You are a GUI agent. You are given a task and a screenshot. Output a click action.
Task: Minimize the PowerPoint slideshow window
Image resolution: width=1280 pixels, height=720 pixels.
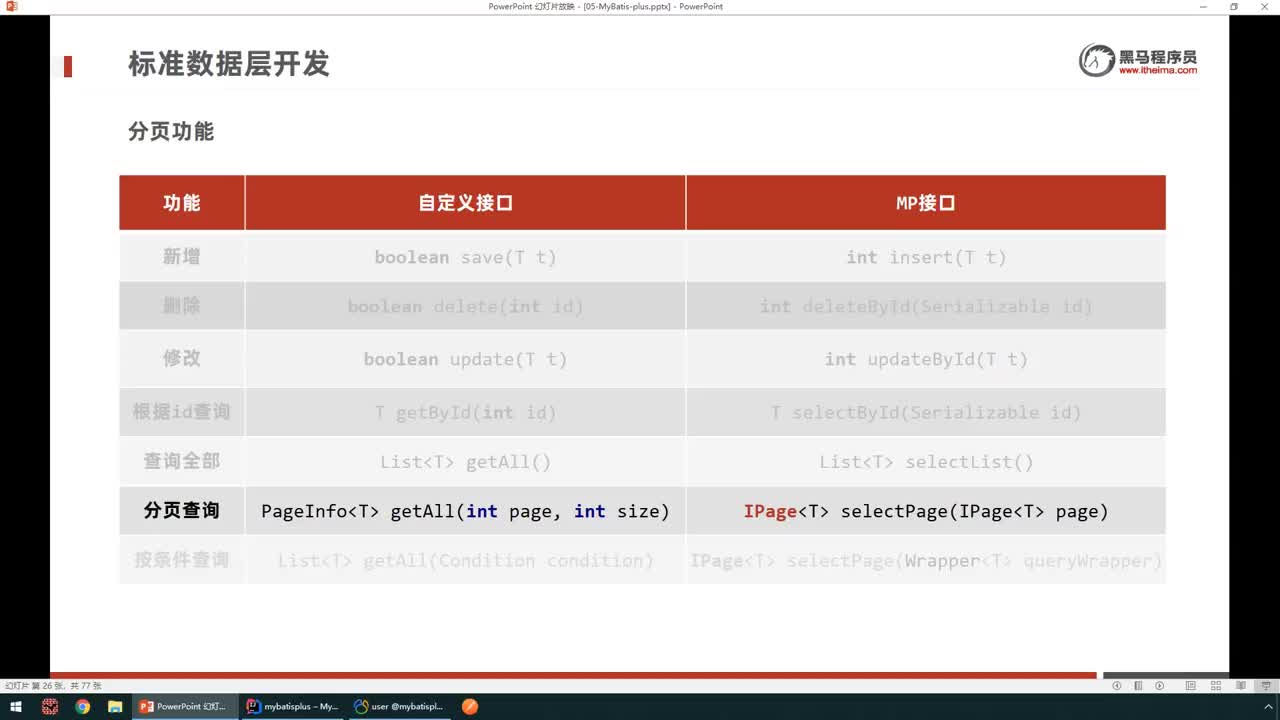click(x=1203, y=6)
